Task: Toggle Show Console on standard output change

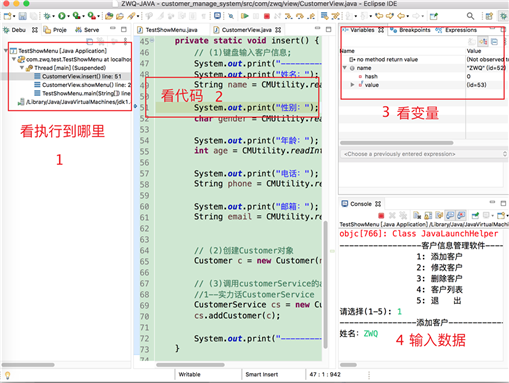Action: click(x=450, y=215)
